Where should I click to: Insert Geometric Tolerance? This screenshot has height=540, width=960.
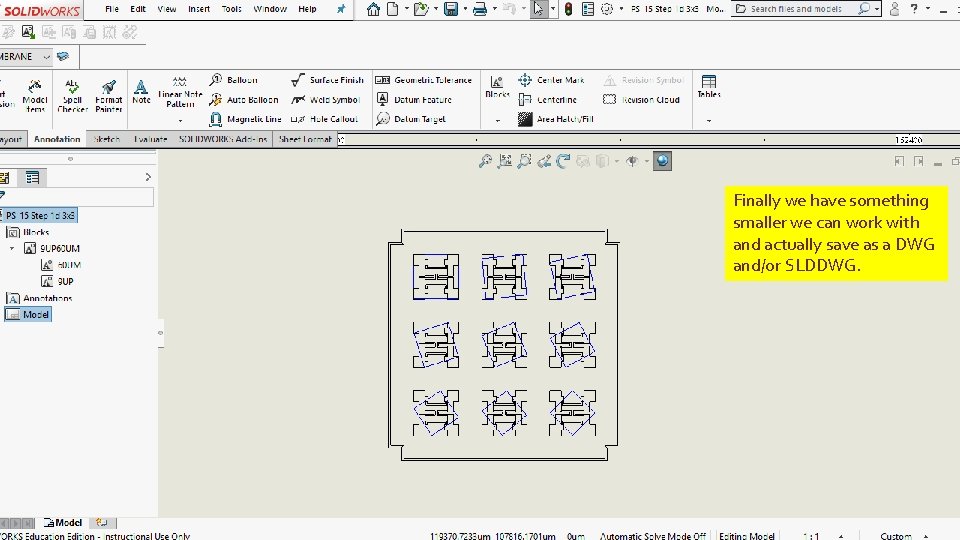tap(423, 80)
